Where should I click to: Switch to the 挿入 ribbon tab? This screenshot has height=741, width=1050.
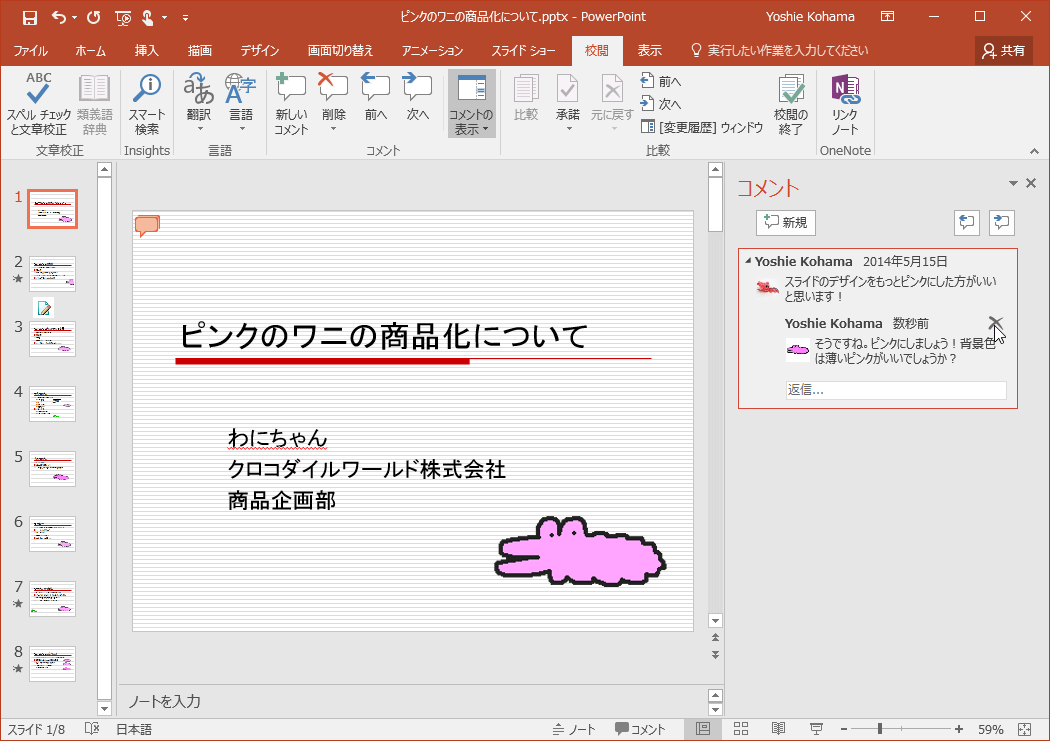(146, 51)
